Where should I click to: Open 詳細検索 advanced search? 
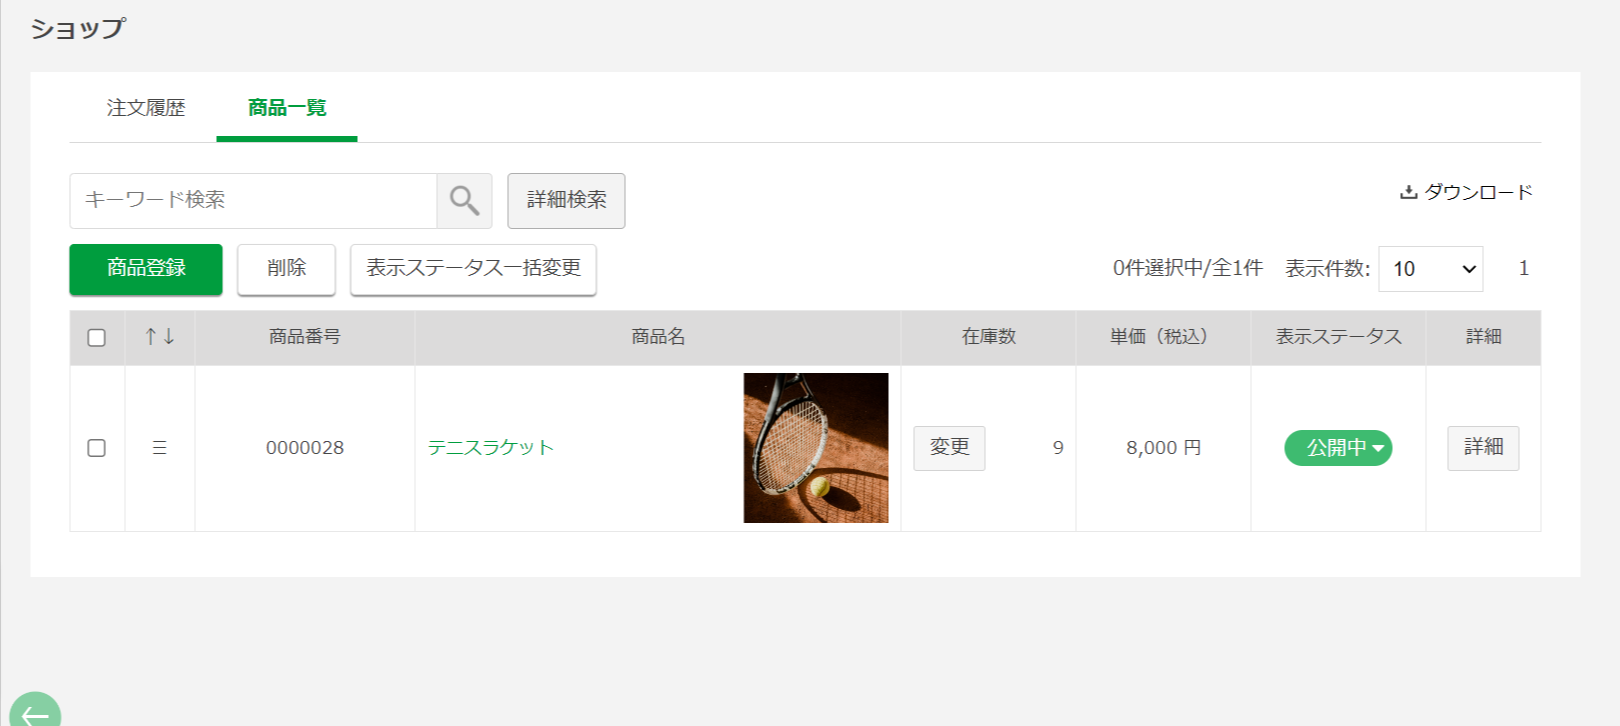(566, 200)
